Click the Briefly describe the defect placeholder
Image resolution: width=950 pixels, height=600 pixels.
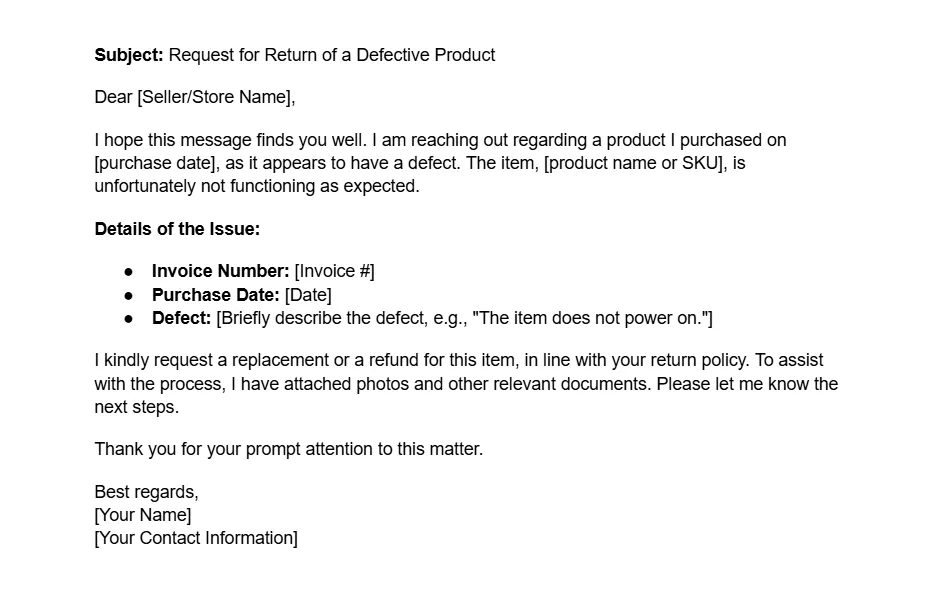pyautogui.click(x=464, y=318)
